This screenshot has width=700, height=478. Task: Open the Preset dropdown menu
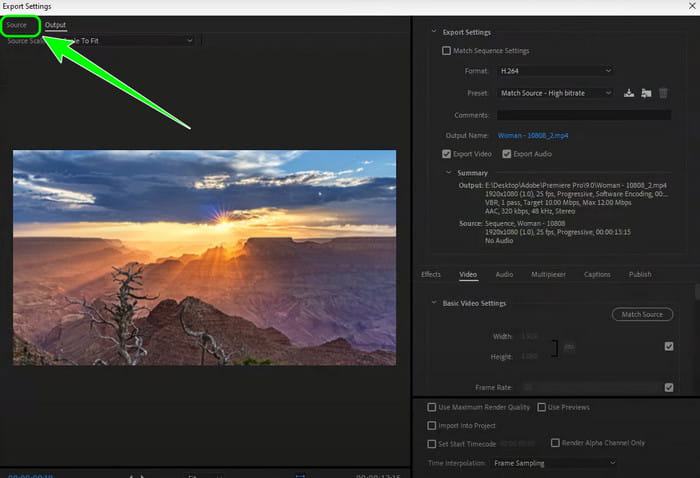click(x=554, y=93)
